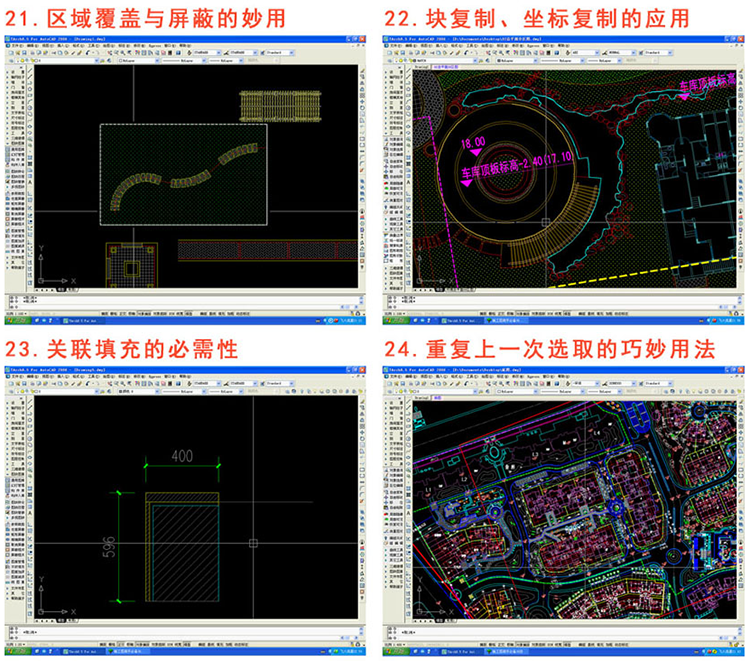Image resolution: width=750 pixels, height=661 pixels.
Task: Open the Standard text style dropdown in section 24
Action: (x=655, y=384)
